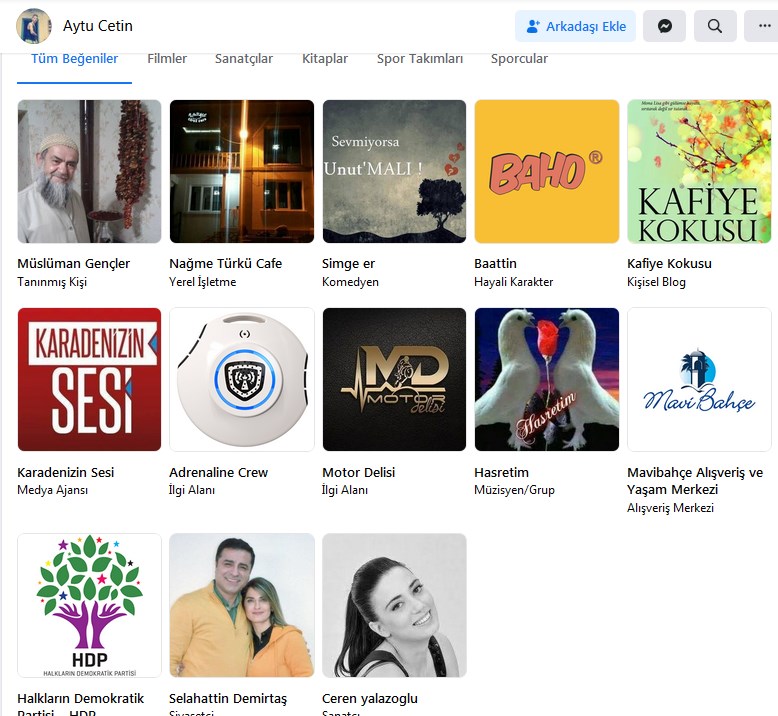Open Mavibahçe Alışveriş ve Yaşam Merkezi link

(695, 481)
